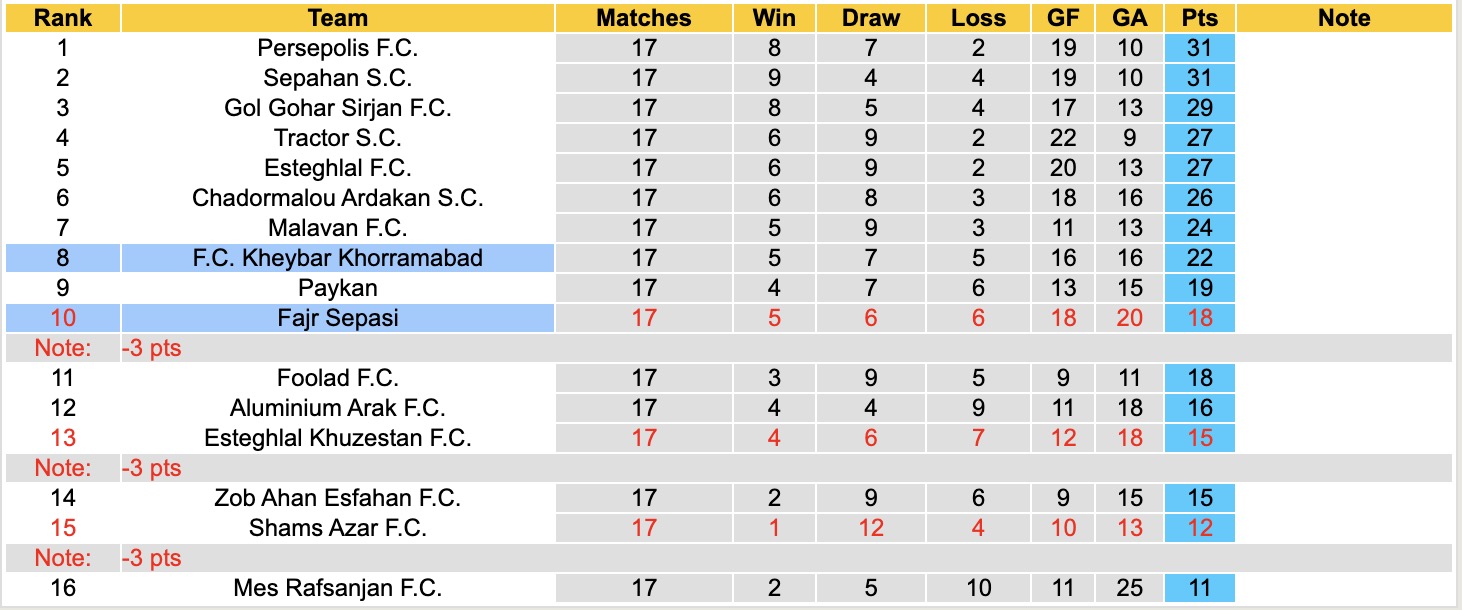Click Persepolis F.C.'s blue points cell
The image size is (1462, 610).
1200,48
